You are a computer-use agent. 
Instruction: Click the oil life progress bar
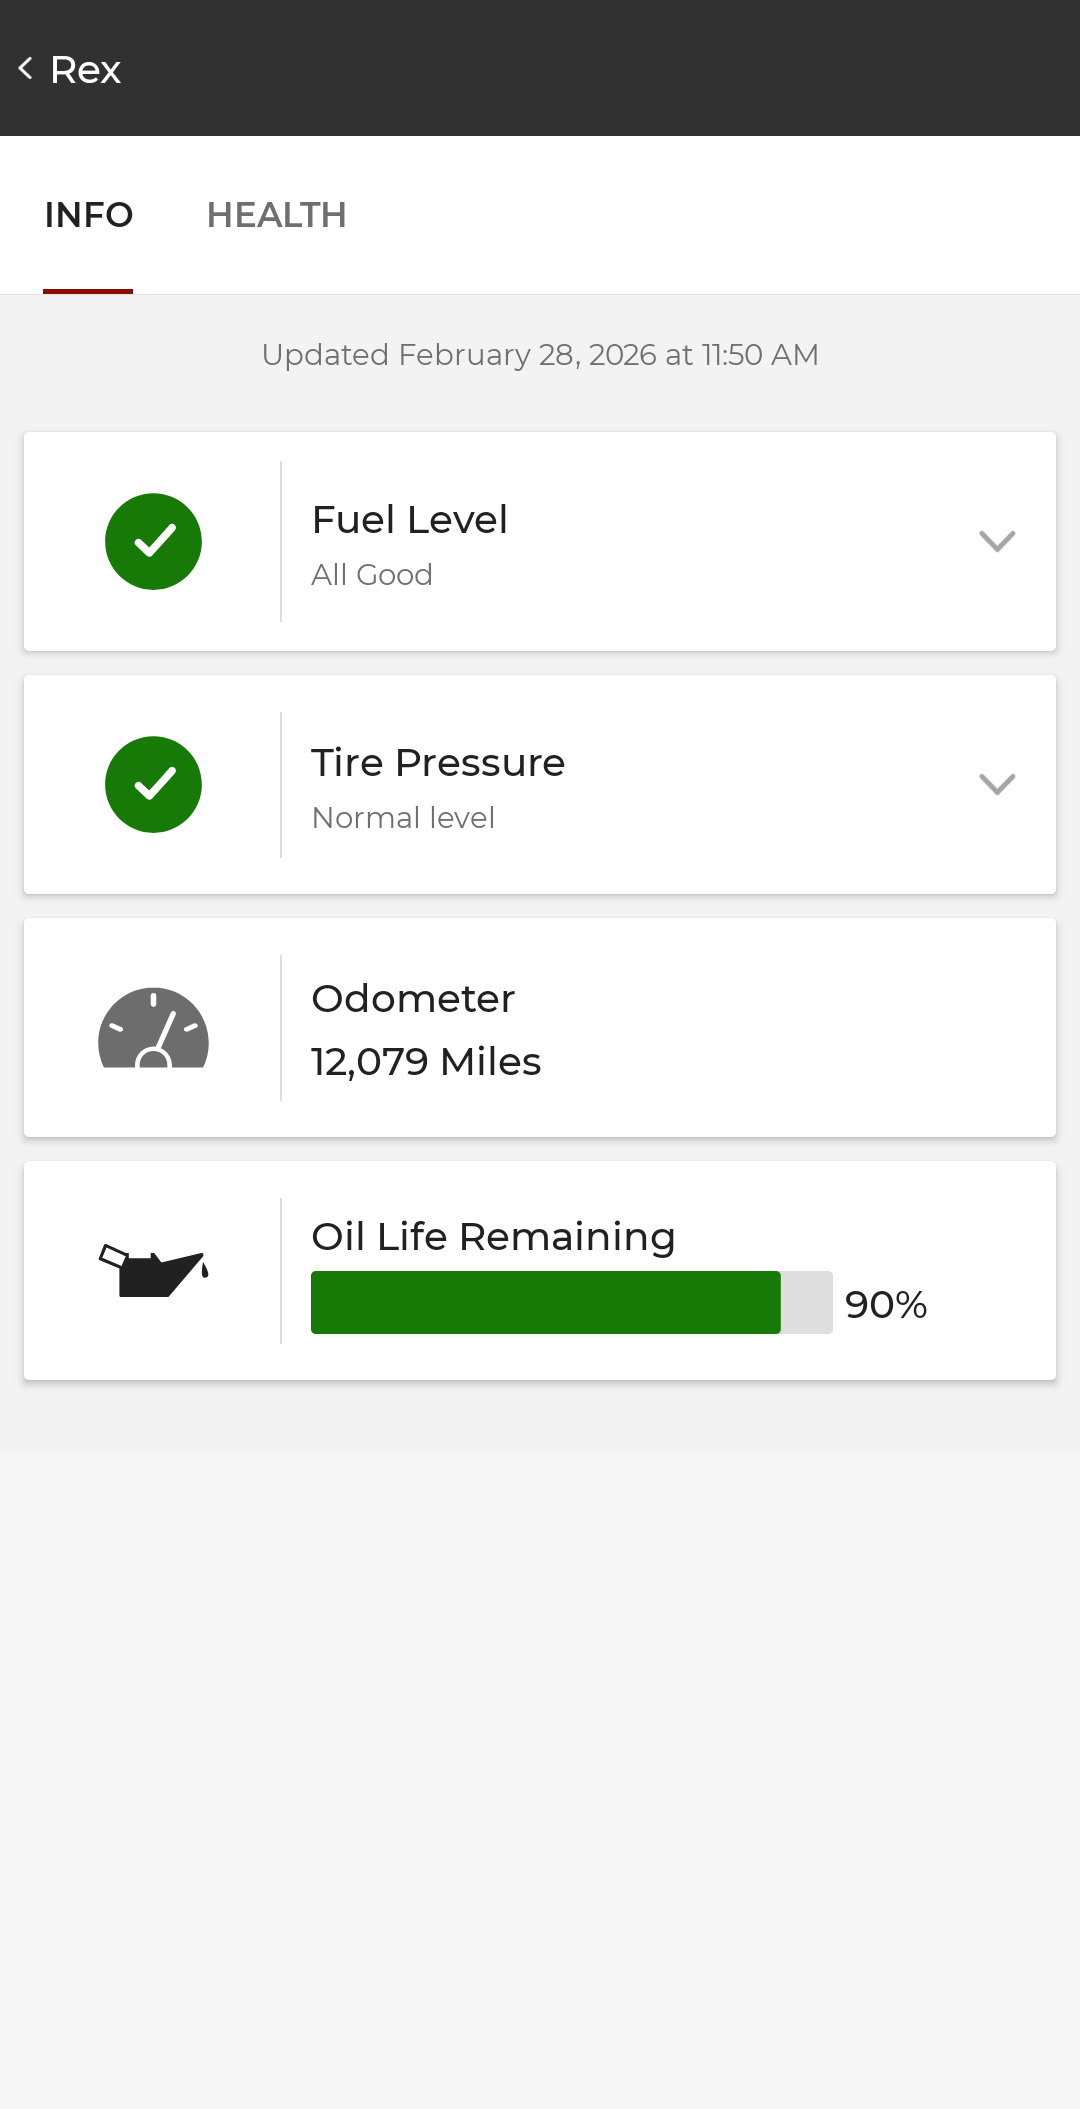coord(570,1302)
